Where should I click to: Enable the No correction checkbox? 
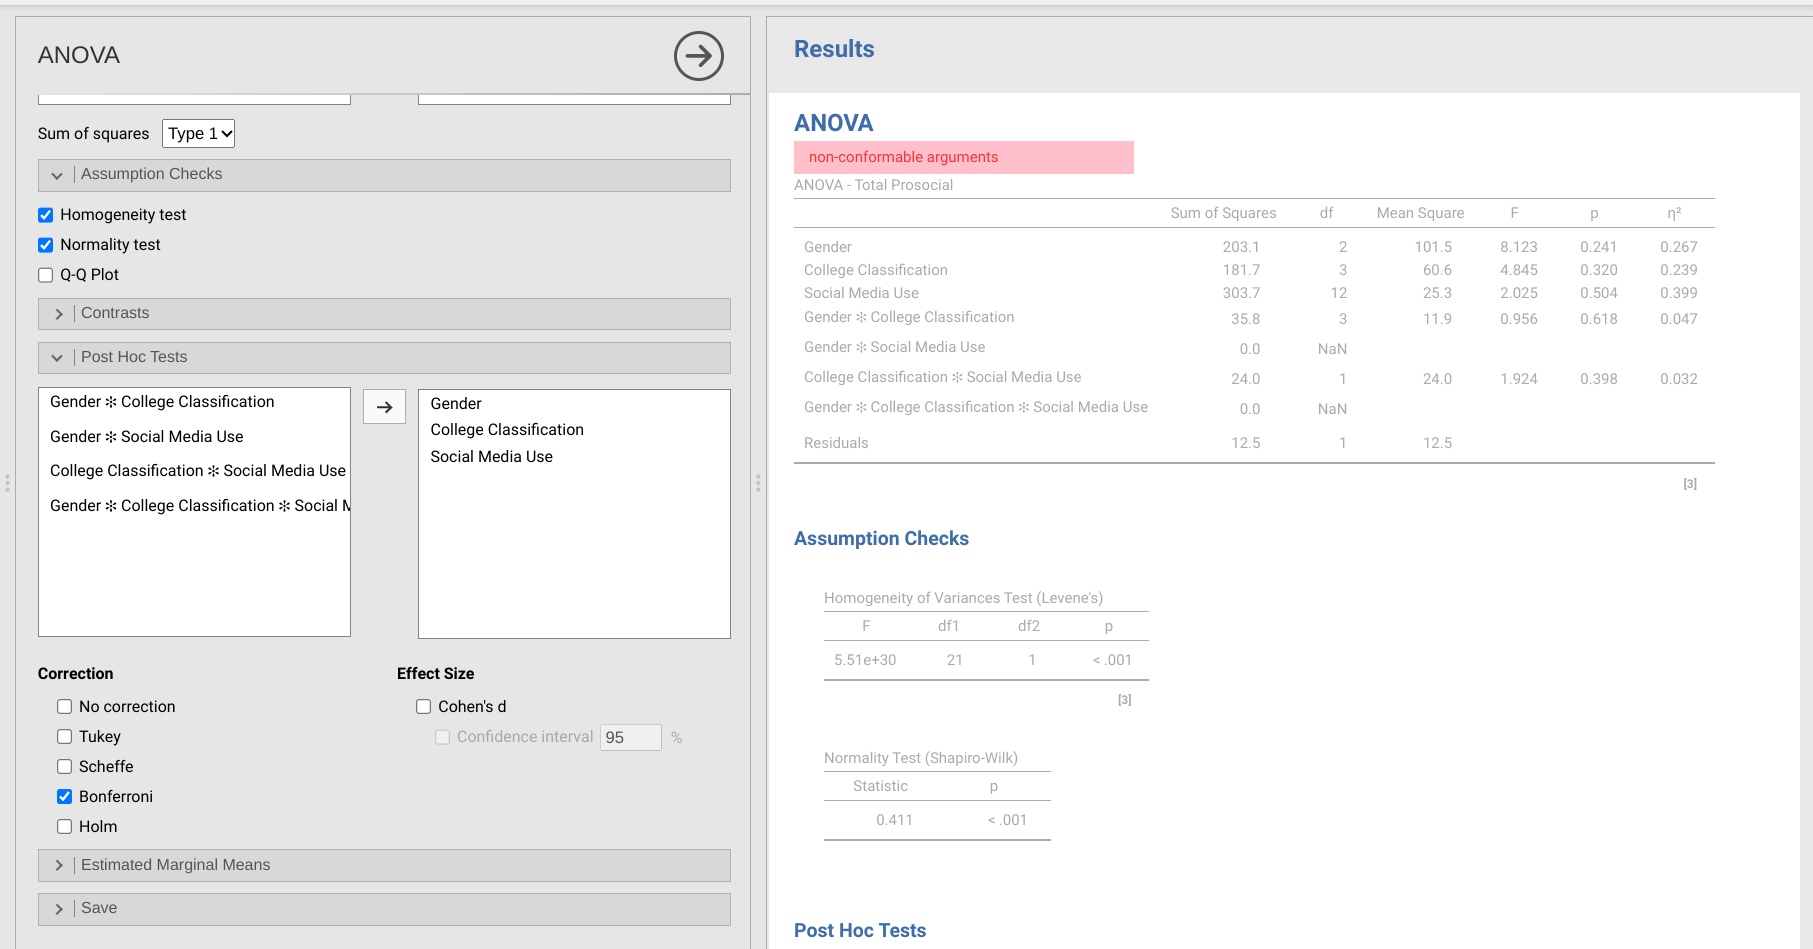click(65, 707)
